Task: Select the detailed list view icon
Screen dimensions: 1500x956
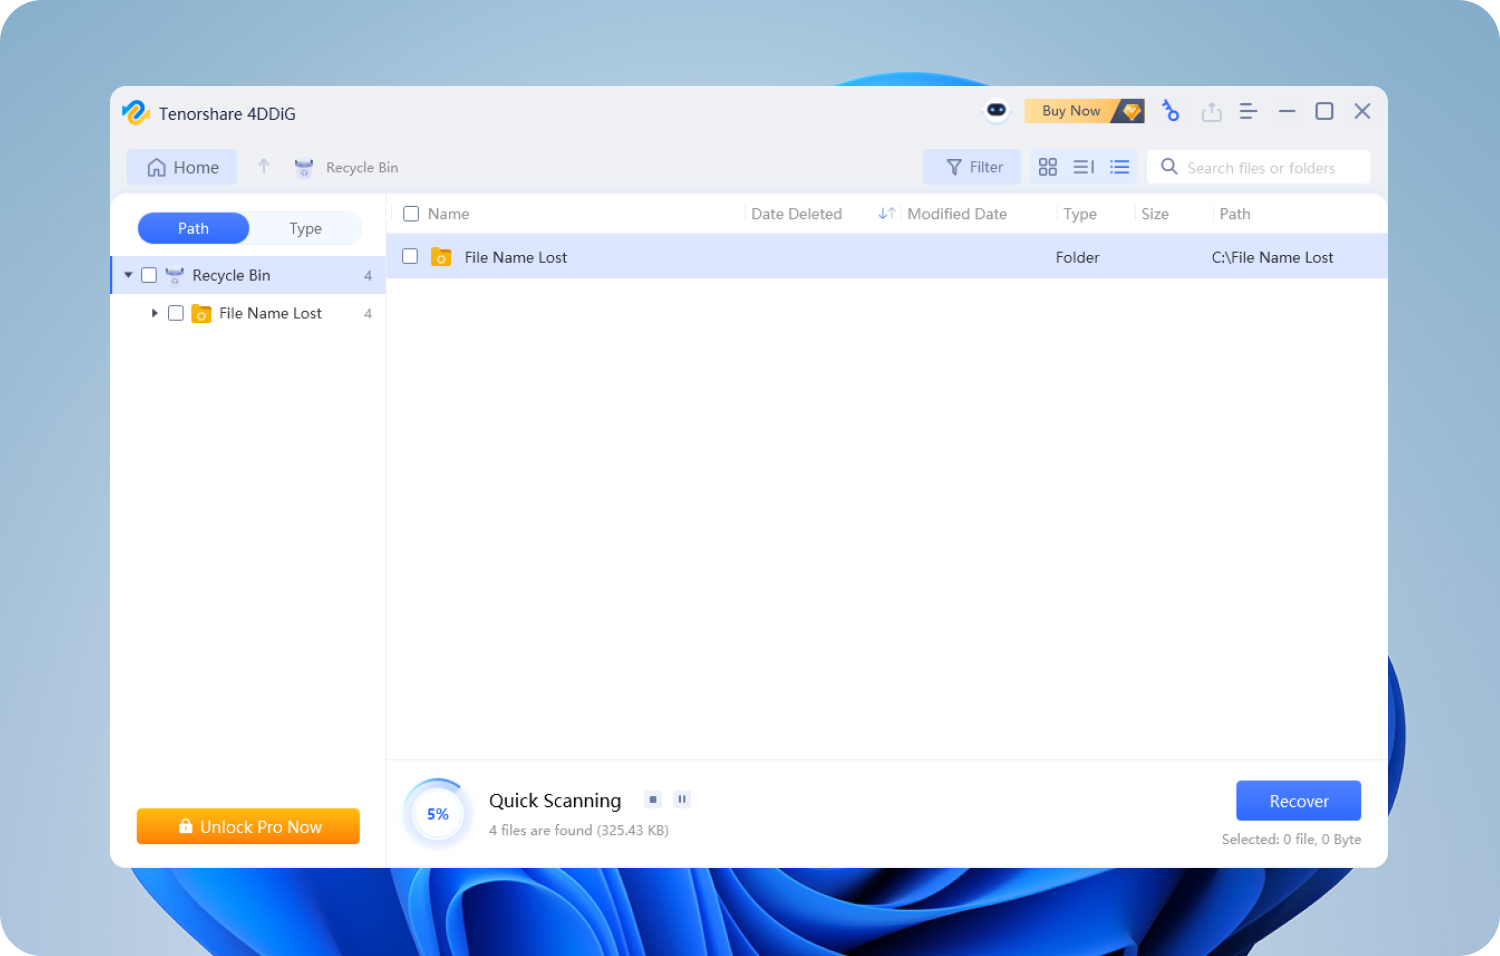Action: click(x=1119, y=167)
